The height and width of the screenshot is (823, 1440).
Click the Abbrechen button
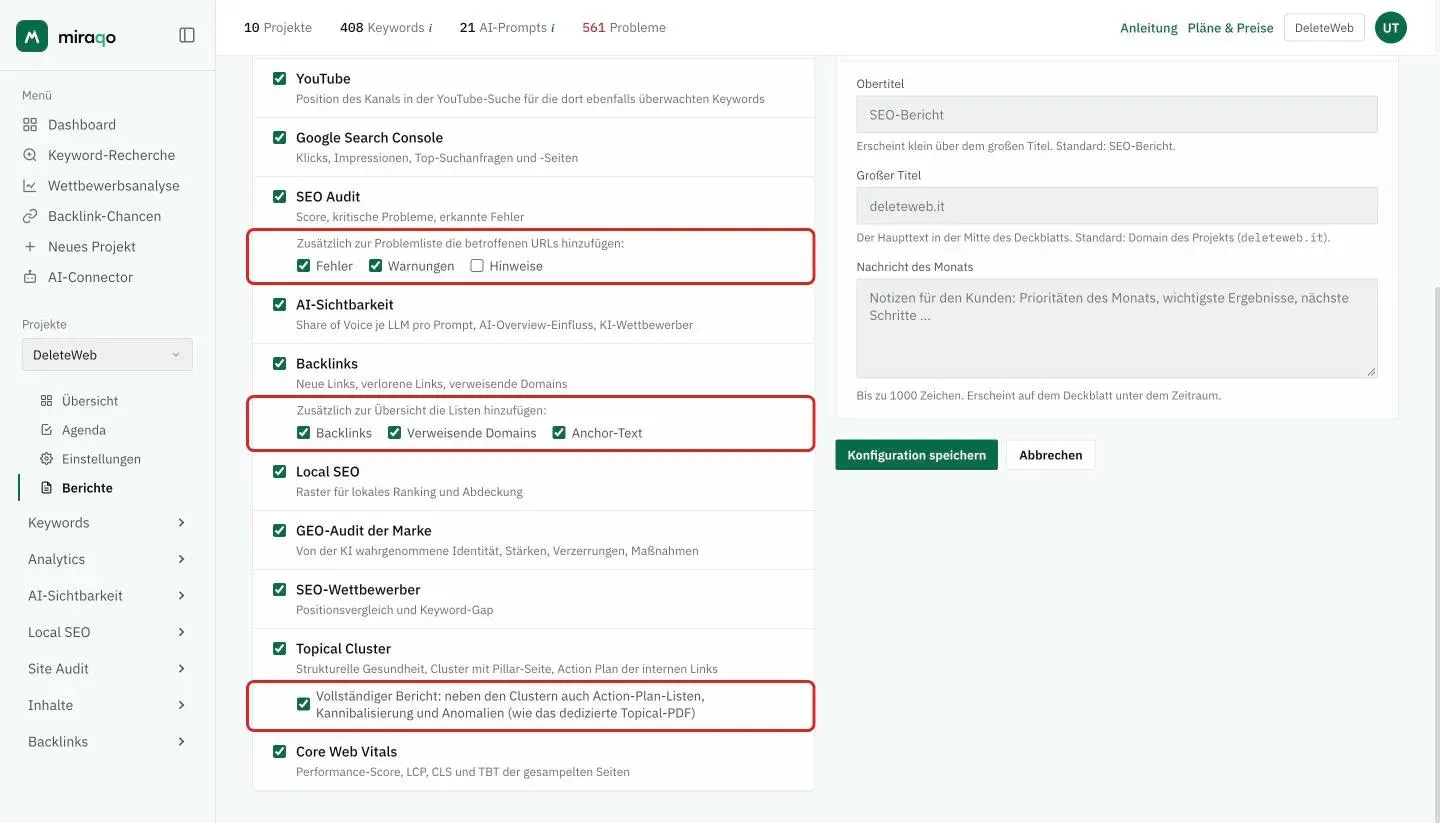point(1051,455)
